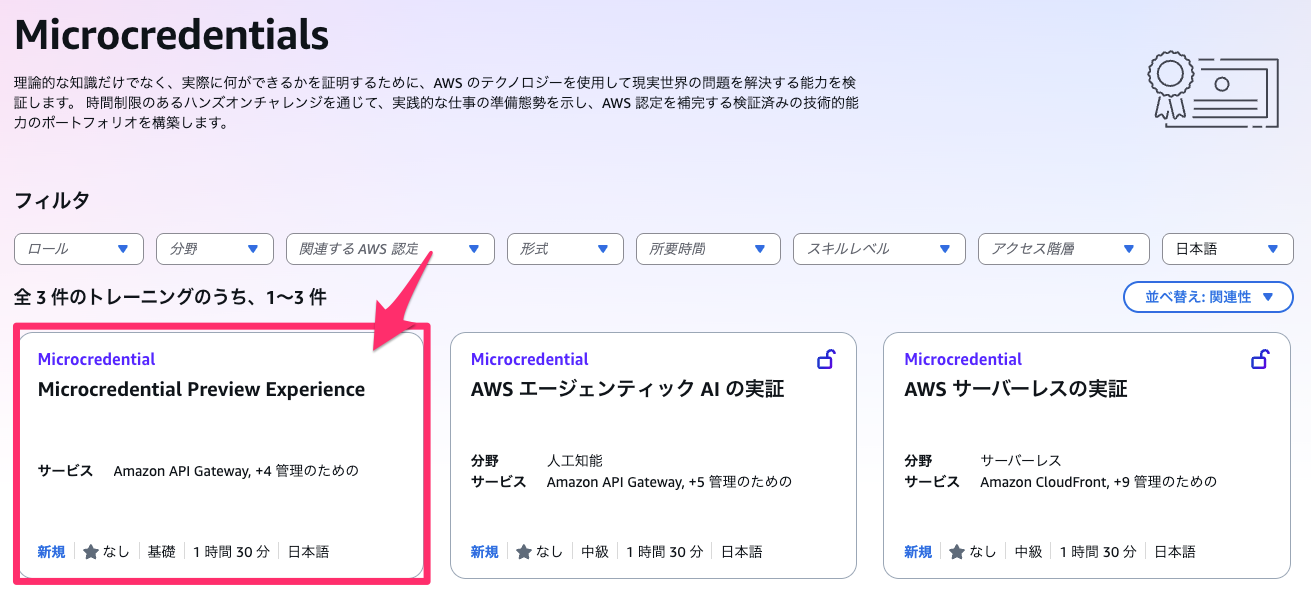Click 1 時間 30 分 on サーバーレス card
Image resolution: width=1311 pixels, height=595 pixels.
(1098, 552)
